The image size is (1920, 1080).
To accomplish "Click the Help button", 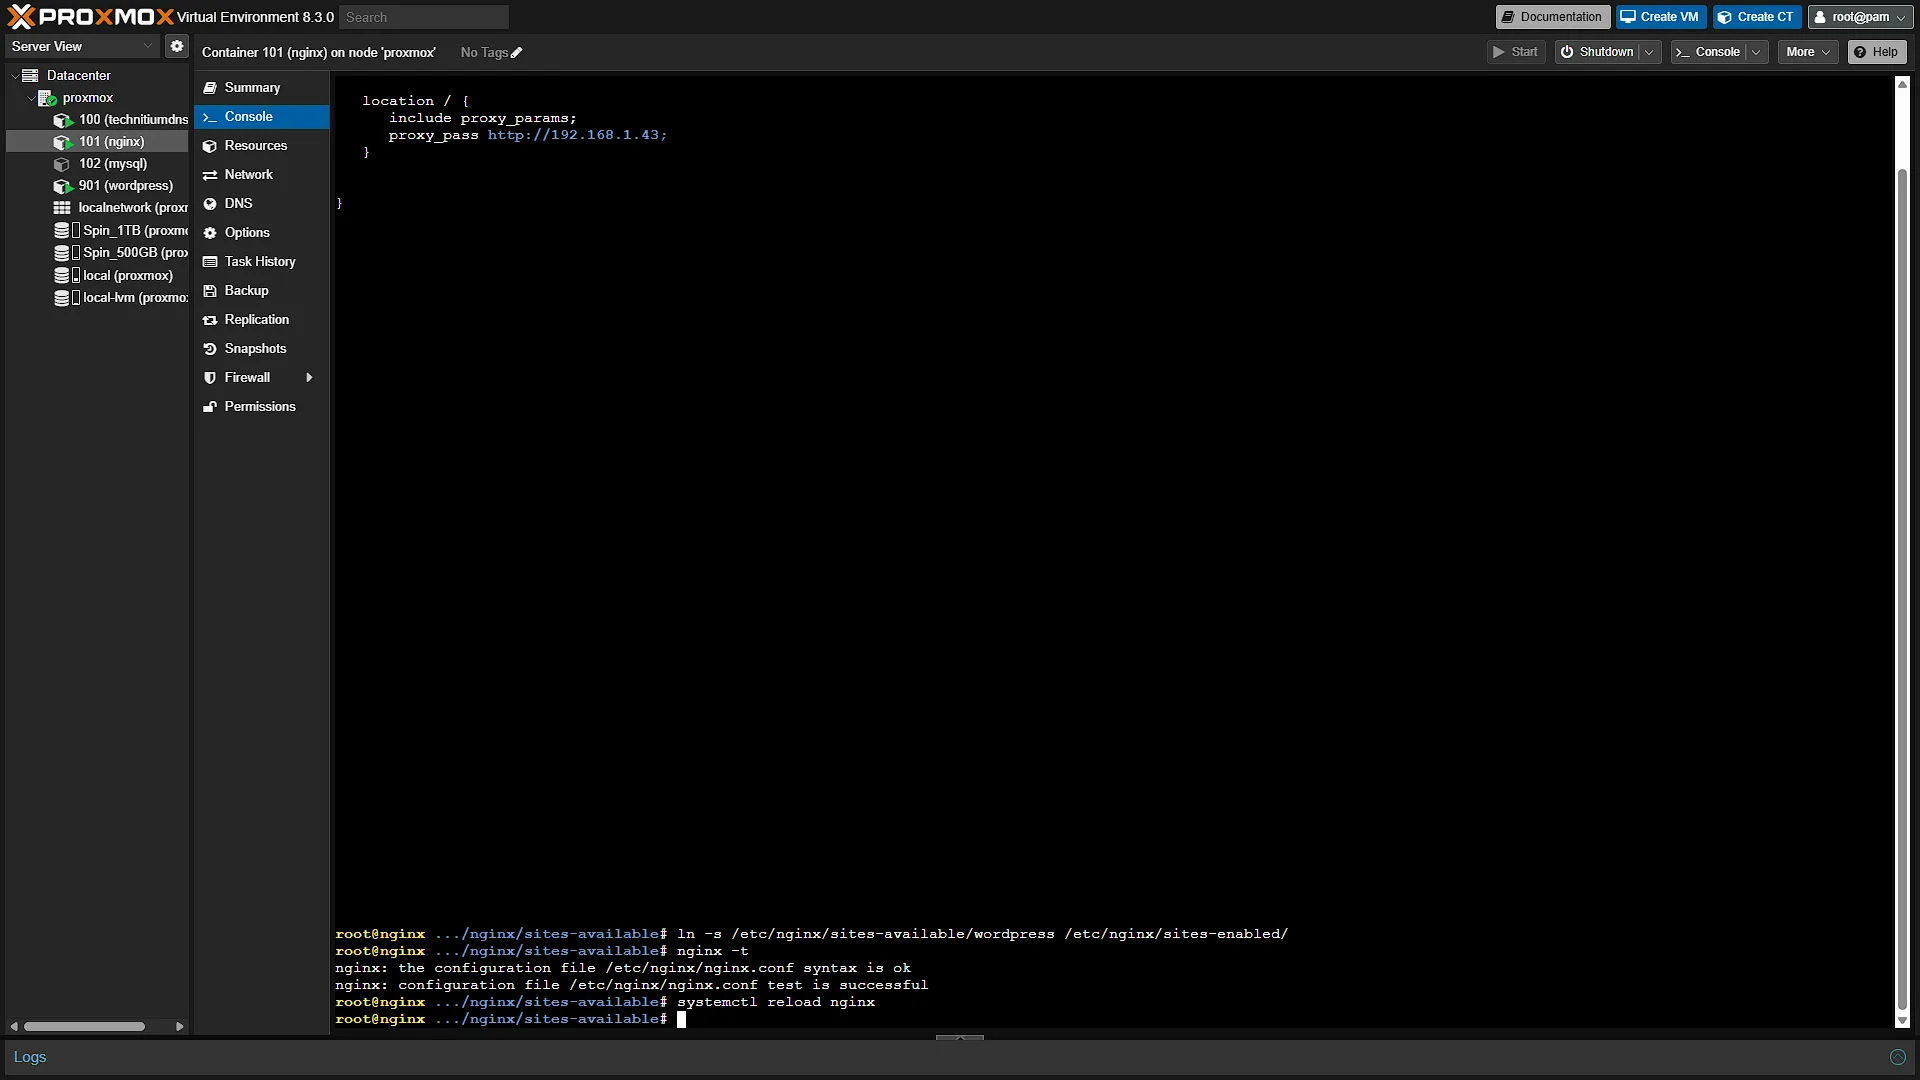I will [1877, 52].
